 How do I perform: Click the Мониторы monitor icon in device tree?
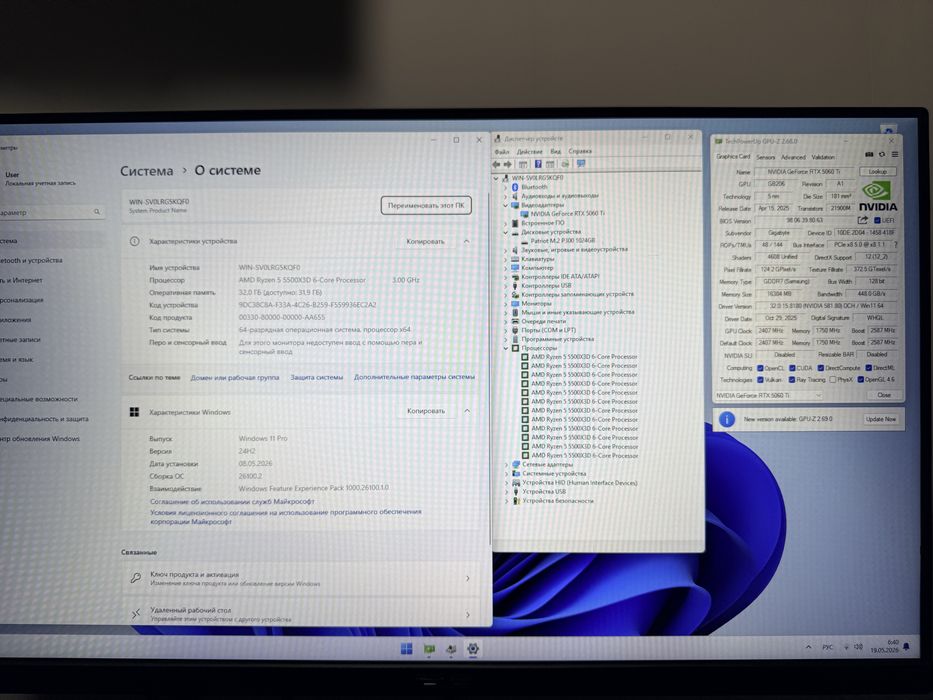click(x=515, y=304)
